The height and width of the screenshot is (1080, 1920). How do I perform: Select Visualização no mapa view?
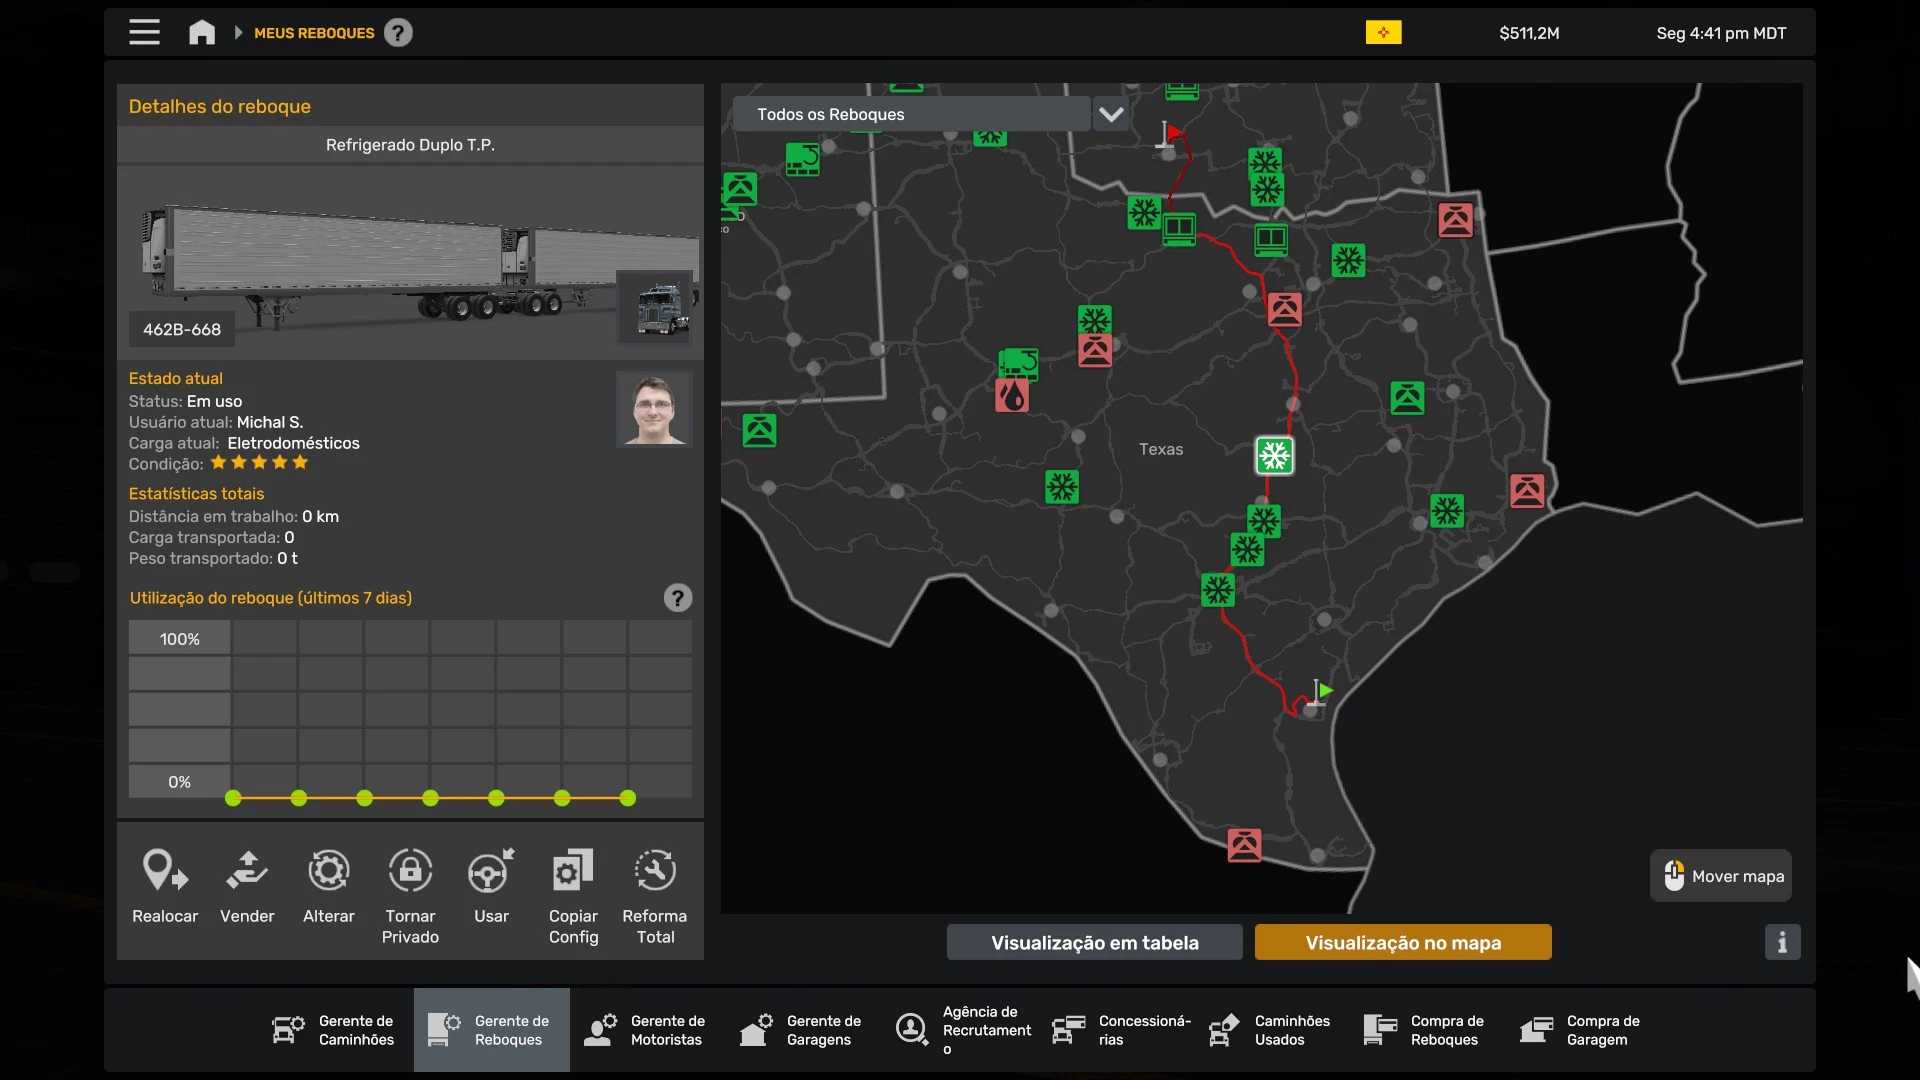(1403, 942)
